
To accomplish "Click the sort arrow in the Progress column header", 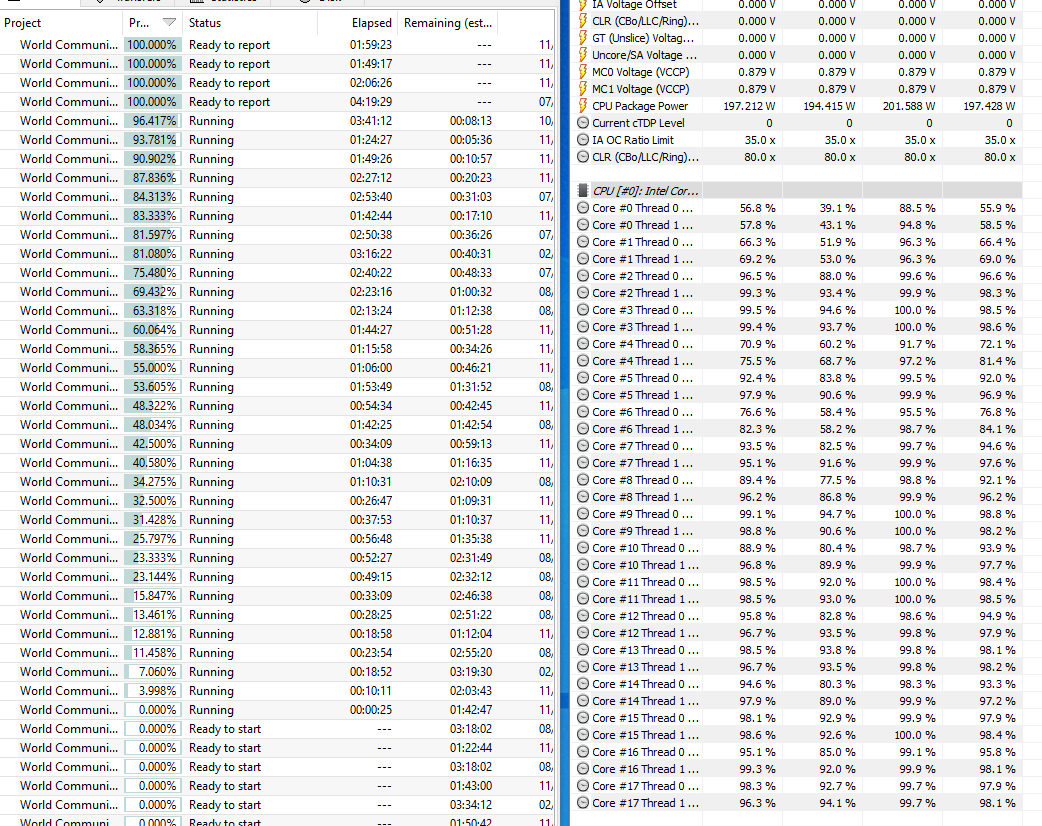I will click(x=169, y=23).
